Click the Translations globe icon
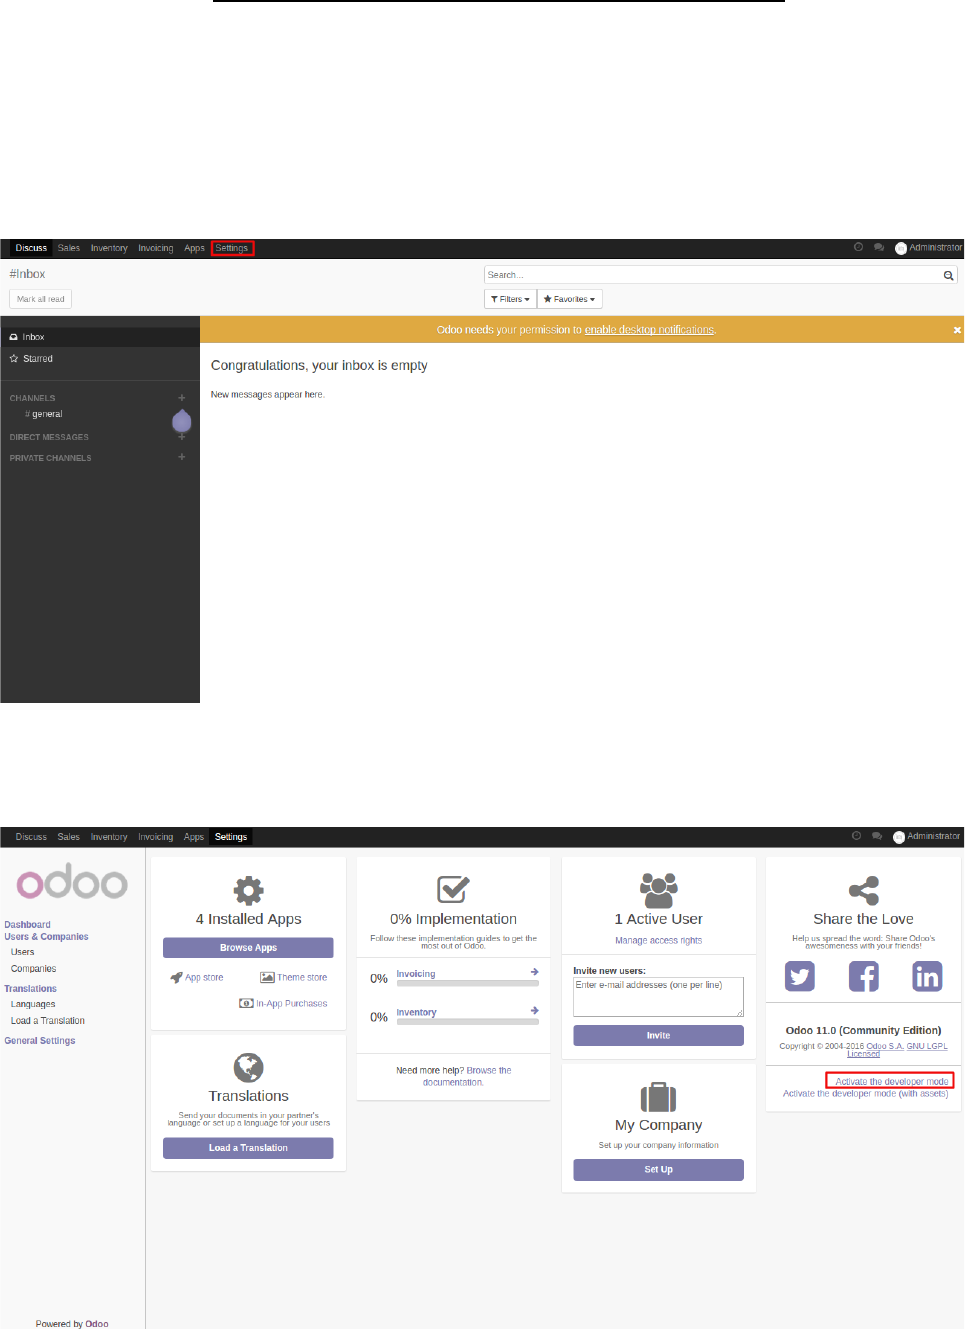The height and width of the screenshot is (1329, 965). click(x=248, y=1068)
